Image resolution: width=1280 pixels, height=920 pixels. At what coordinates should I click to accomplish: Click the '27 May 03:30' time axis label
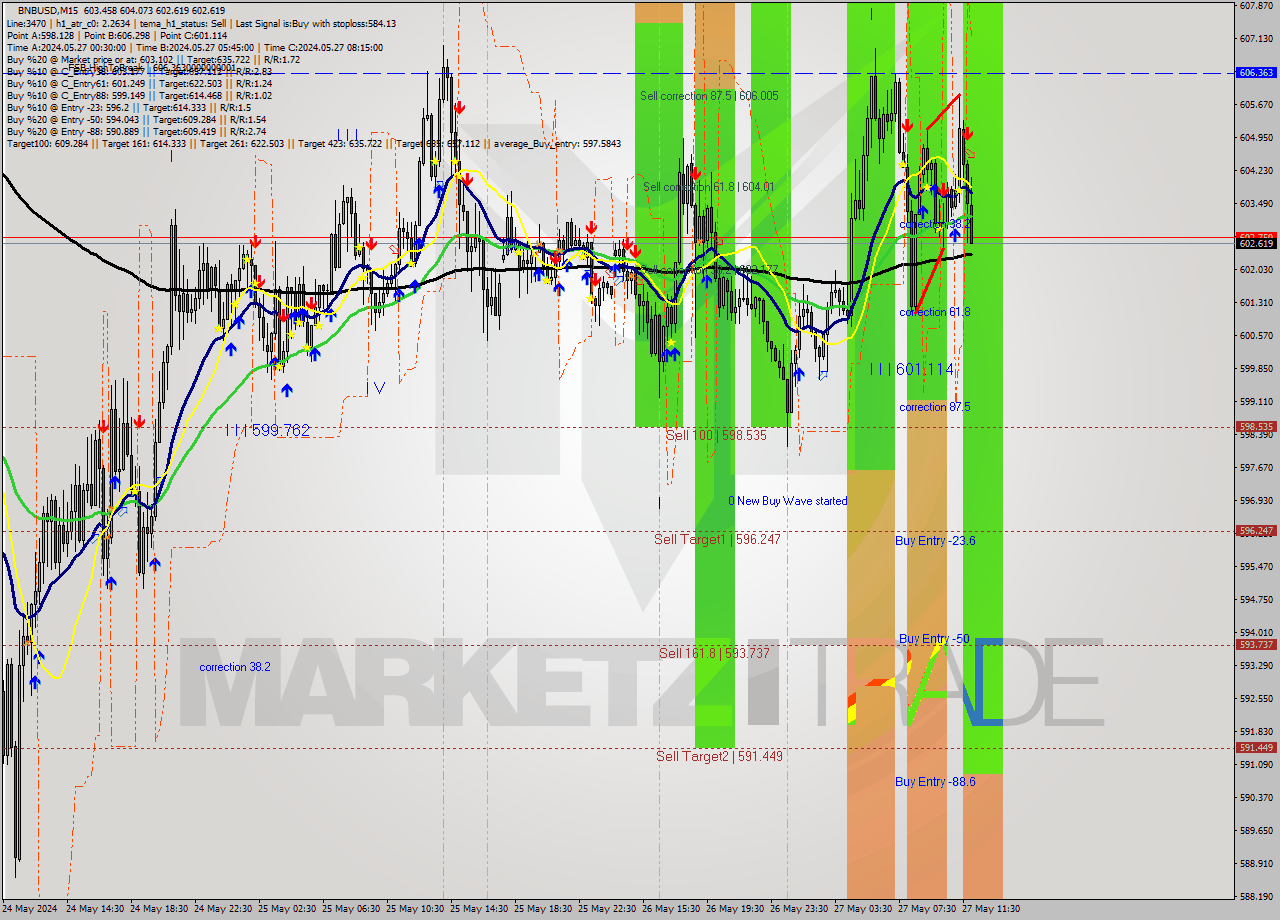[x=863, y=909]
